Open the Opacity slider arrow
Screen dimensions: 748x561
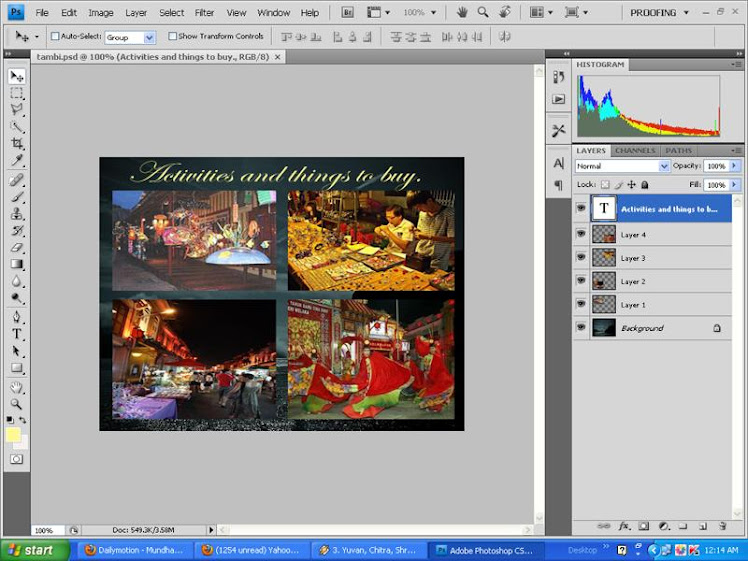pos(734,166)
